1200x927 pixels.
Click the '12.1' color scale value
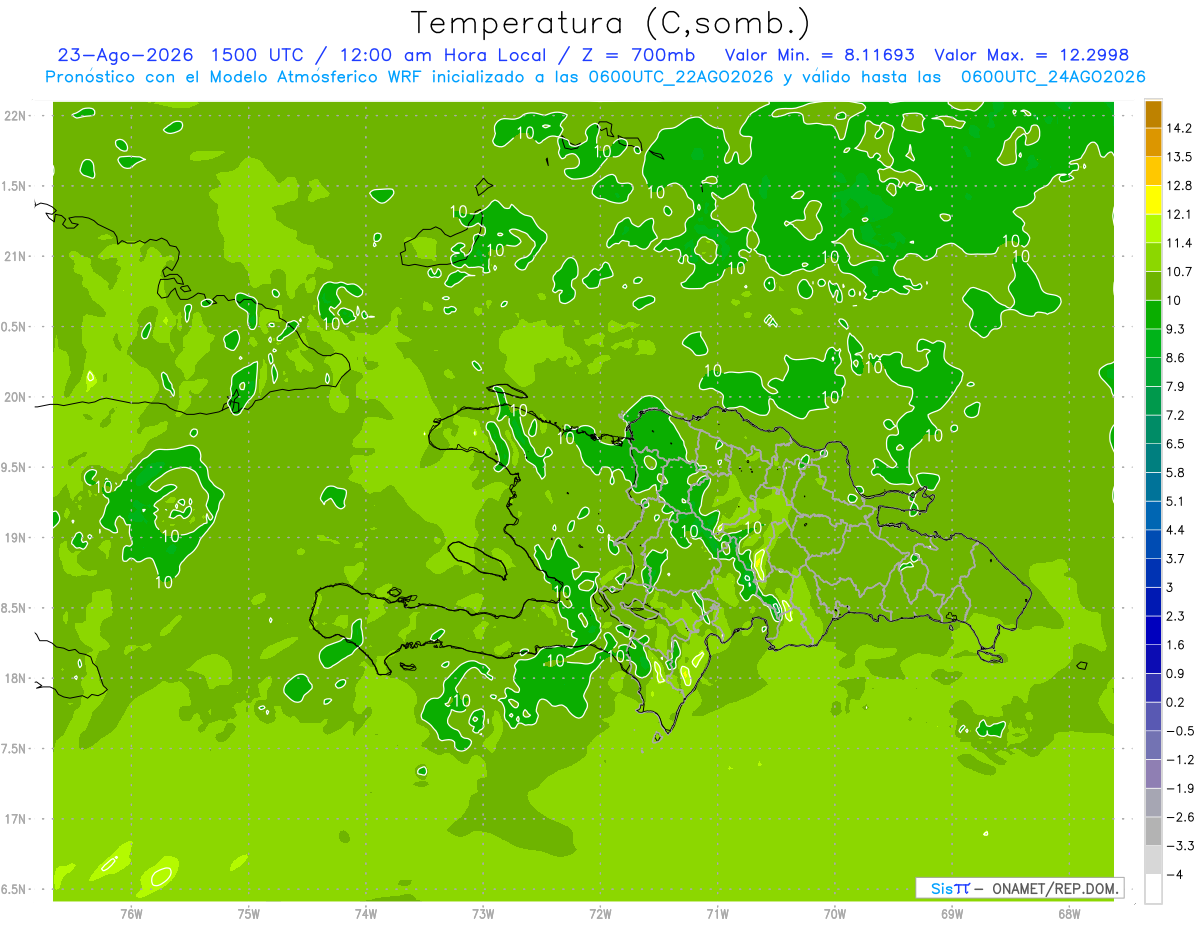[x=1181, y=214]
